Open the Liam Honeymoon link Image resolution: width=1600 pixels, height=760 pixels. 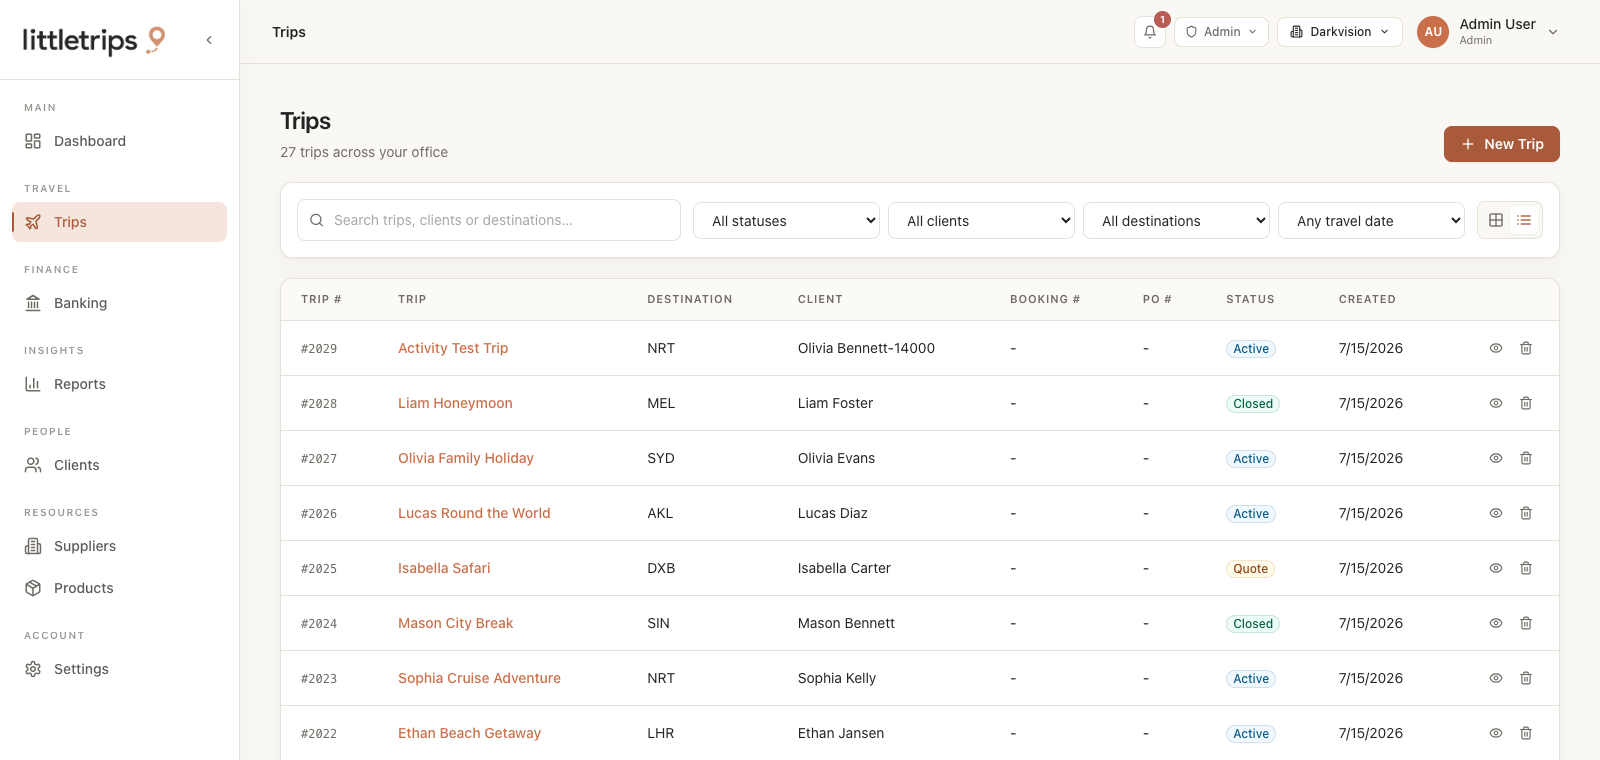(455, 403)
